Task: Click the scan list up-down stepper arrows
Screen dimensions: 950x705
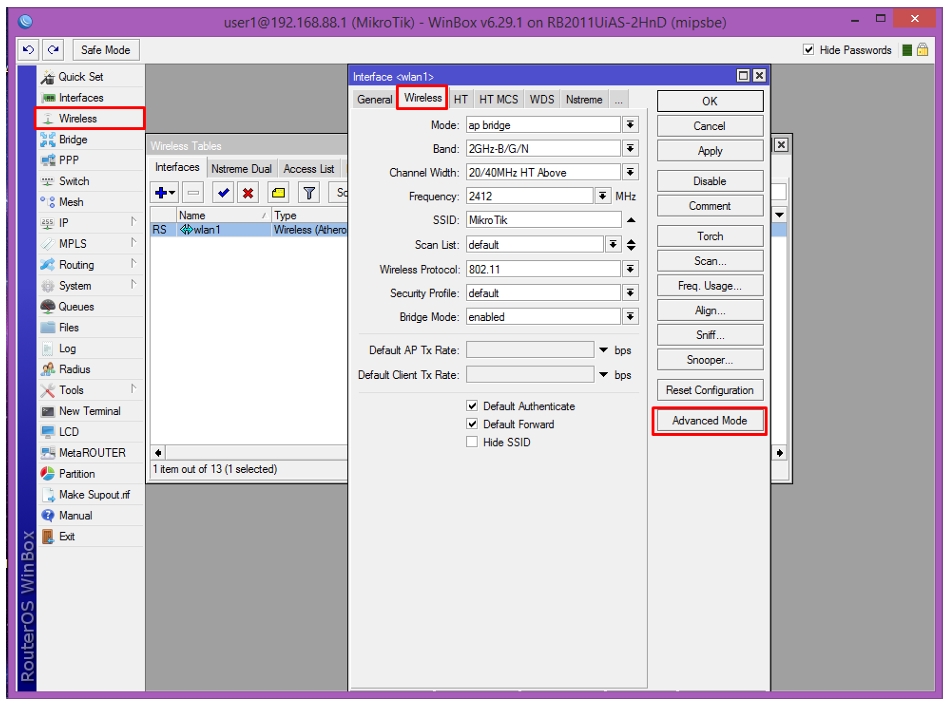Action: tap(631, 245)
